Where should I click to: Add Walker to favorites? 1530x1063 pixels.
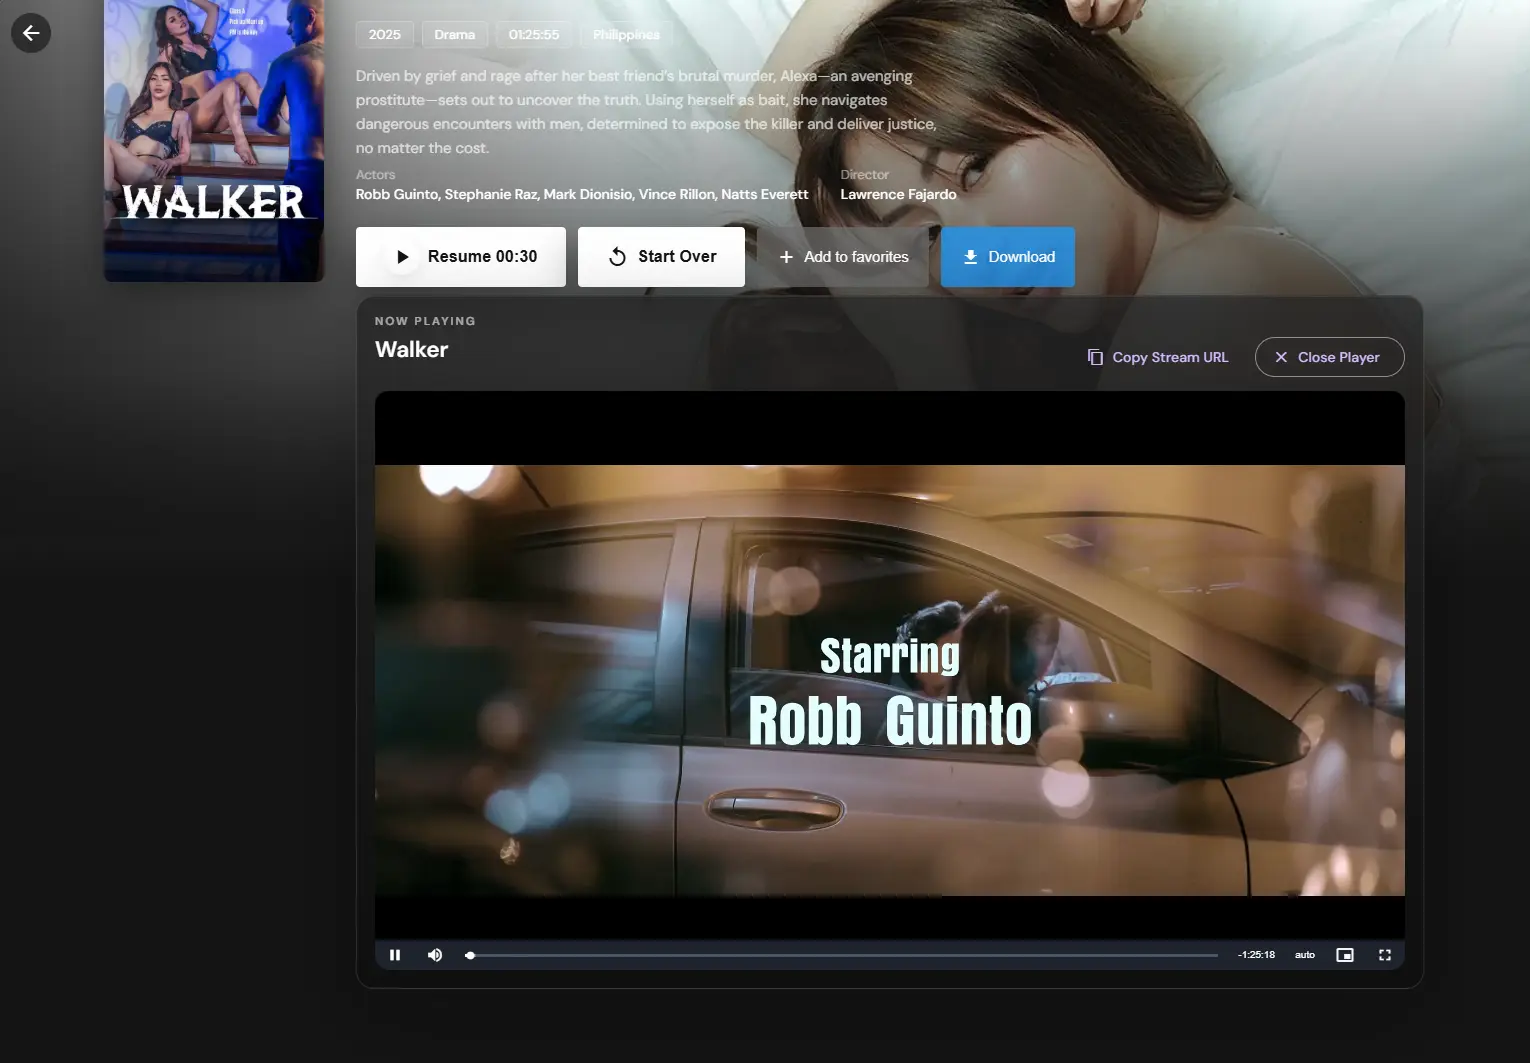point(843,257)
